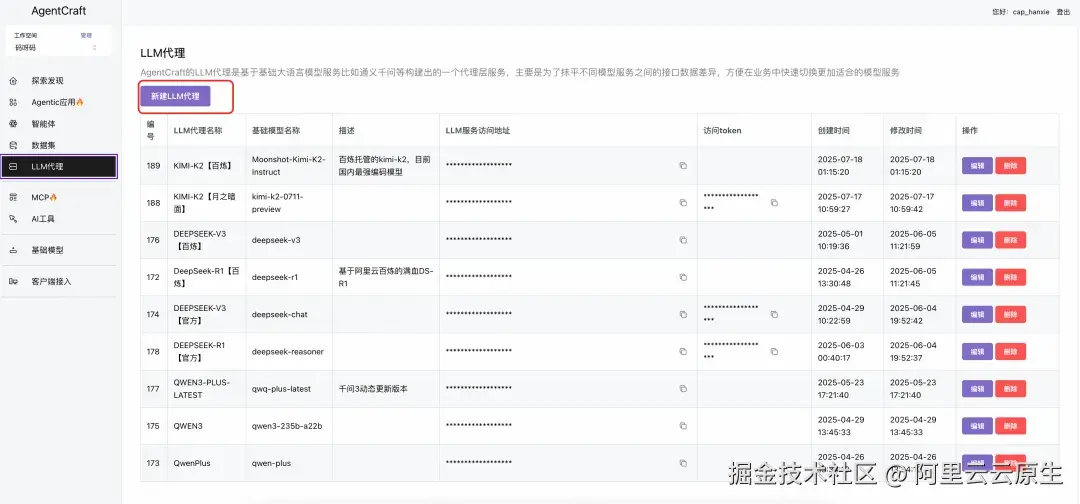Click 登出 to log out
1080x504 pixels.
[1063, 12]
